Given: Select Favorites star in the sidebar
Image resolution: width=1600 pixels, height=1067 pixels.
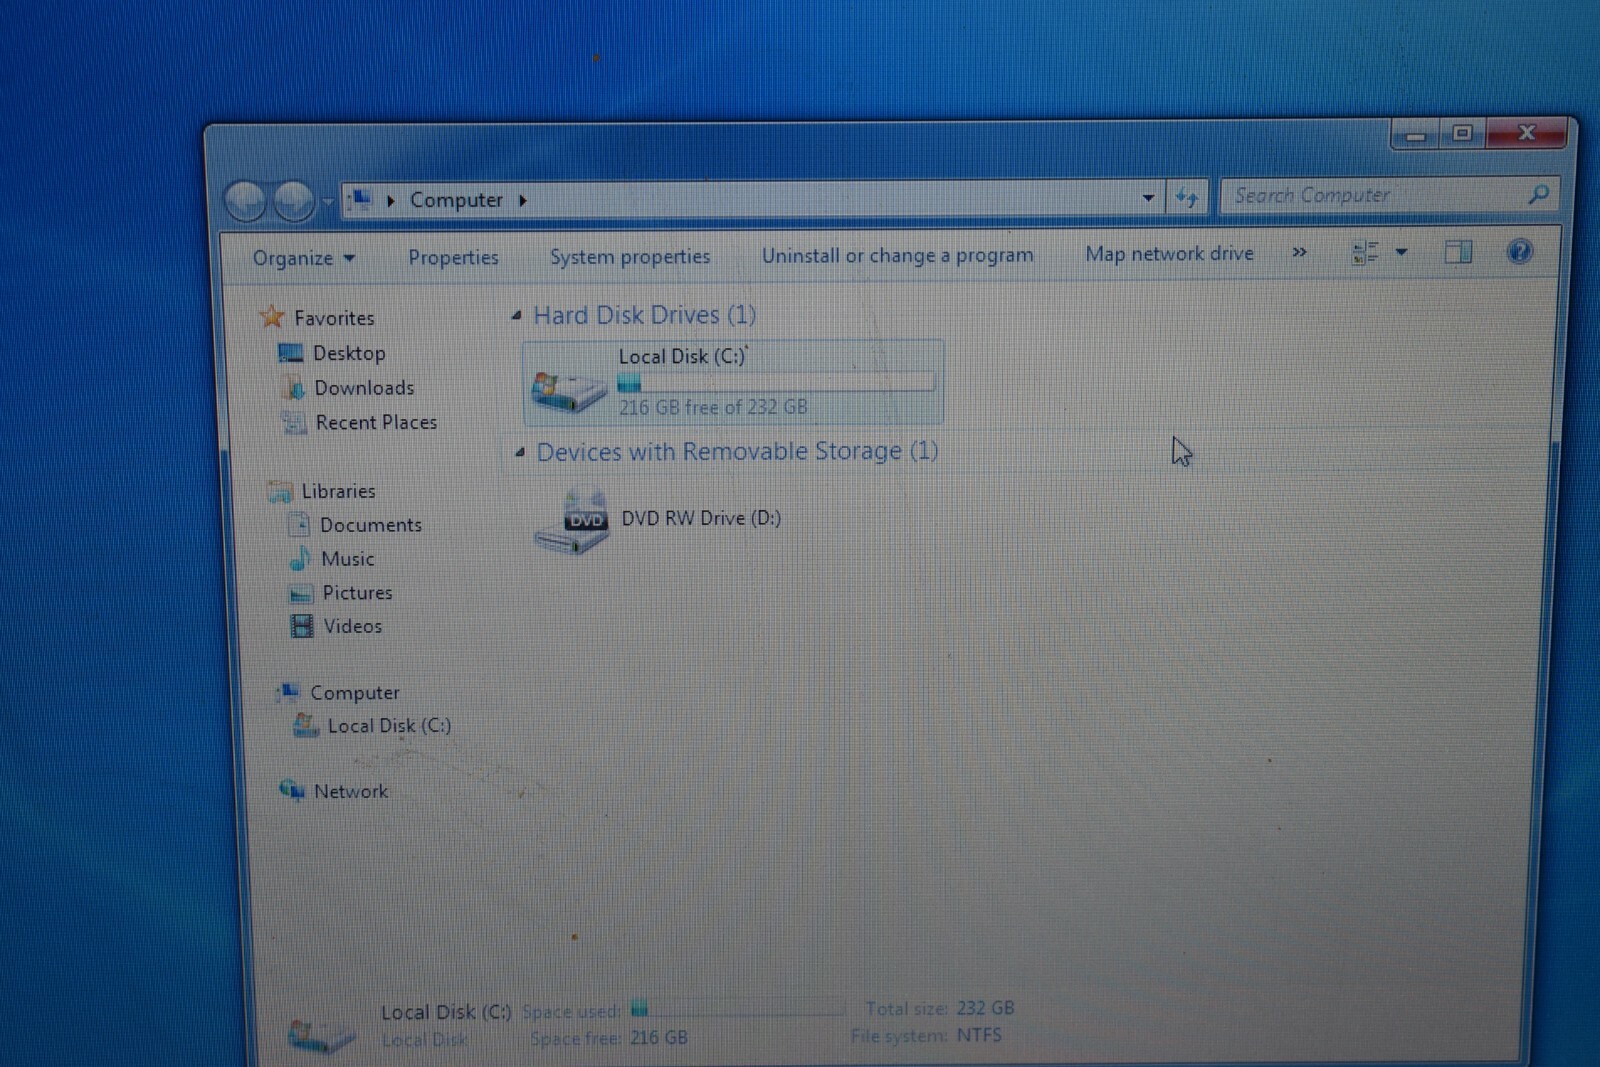Looking at the screenshot, I should pos(272,317).
